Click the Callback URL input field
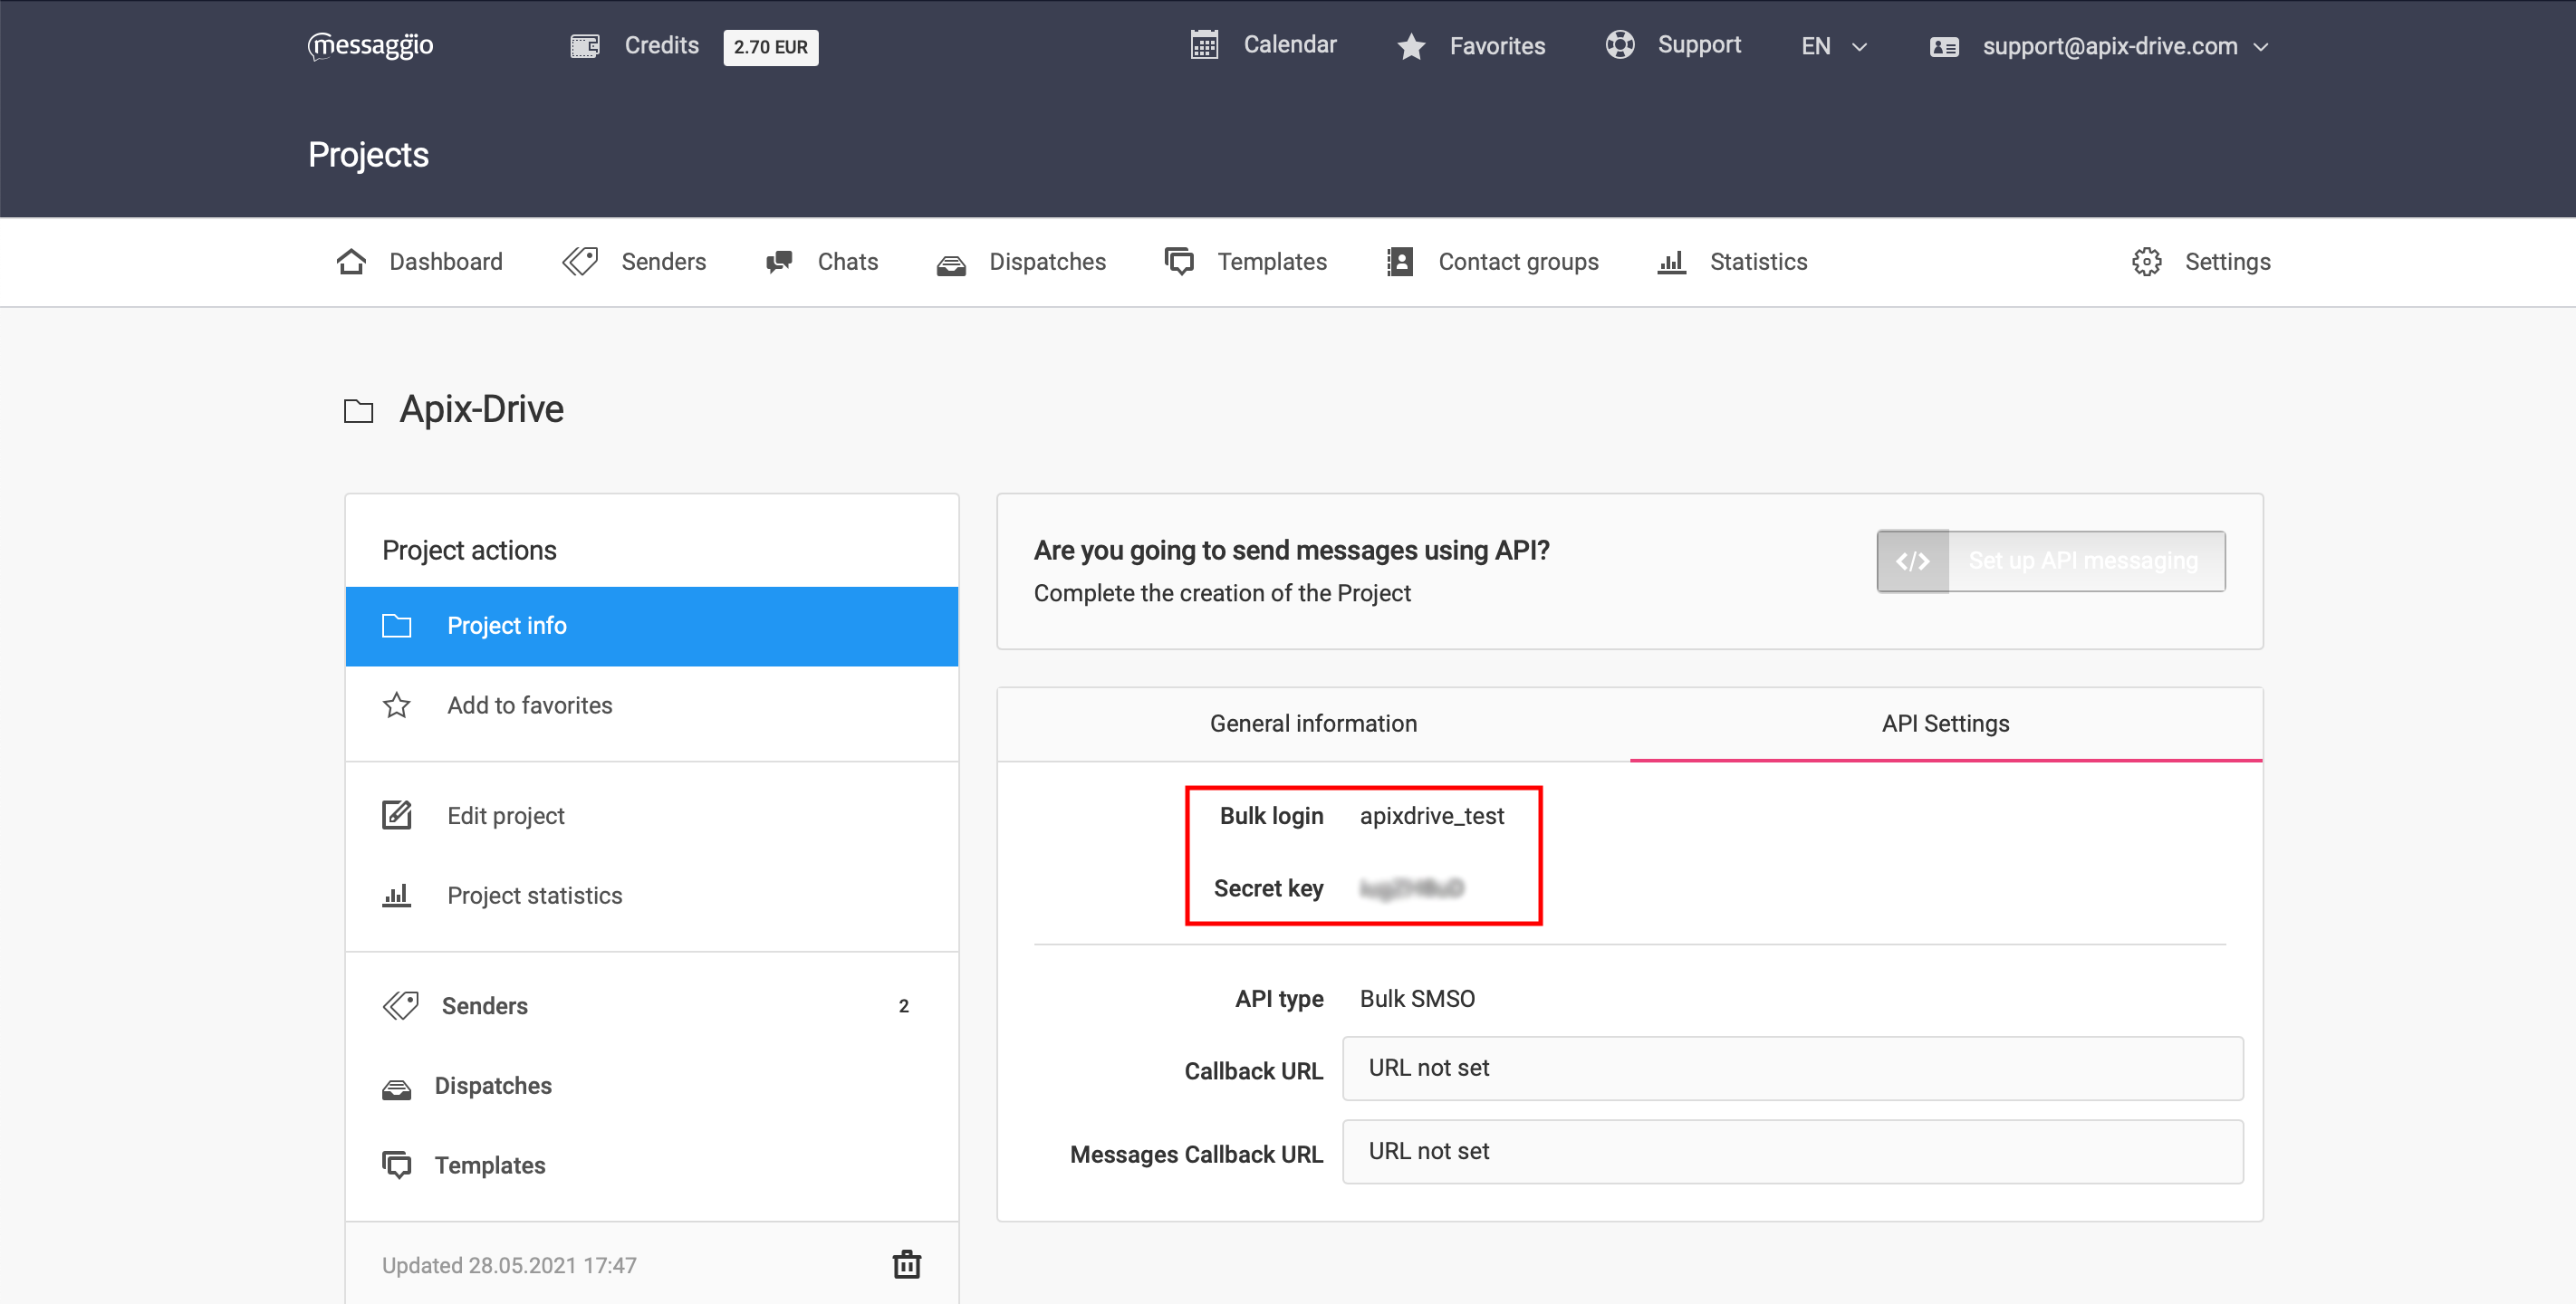The image size is (2576, 1304). pos(1792,1069)
